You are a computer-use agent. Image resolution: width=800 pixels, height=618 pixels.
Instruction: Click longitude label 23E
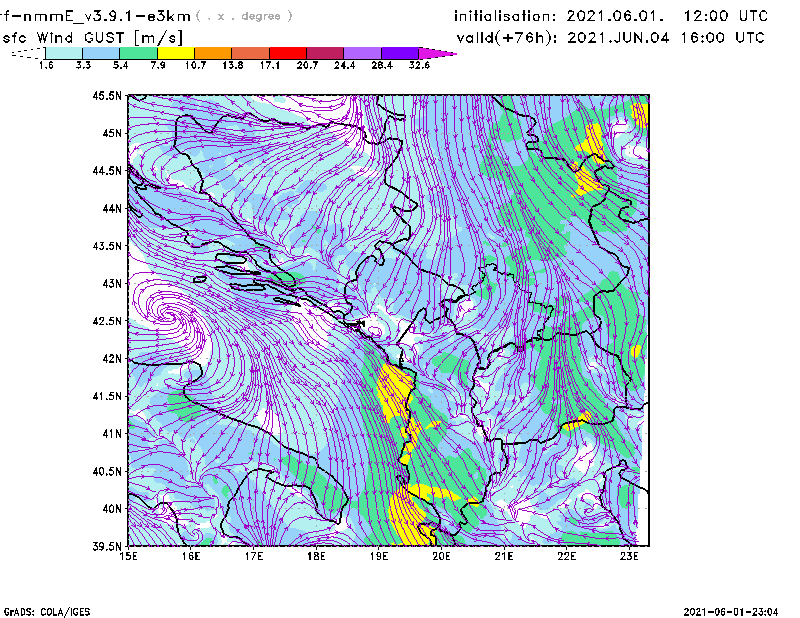(x=629, y=556)
